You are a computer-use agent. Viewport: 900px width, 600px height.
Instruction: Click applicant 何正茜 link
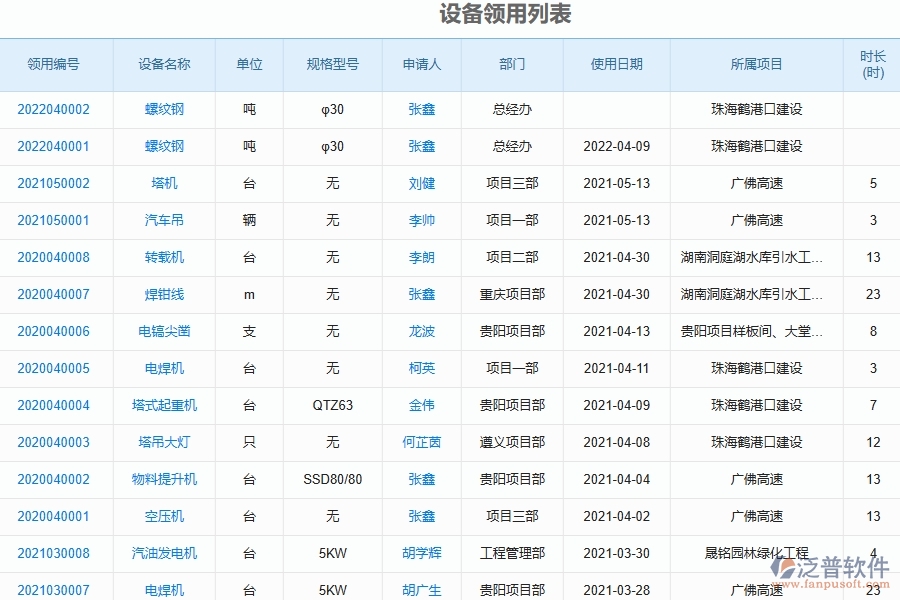pyautogui.click(x=420, y=442)
